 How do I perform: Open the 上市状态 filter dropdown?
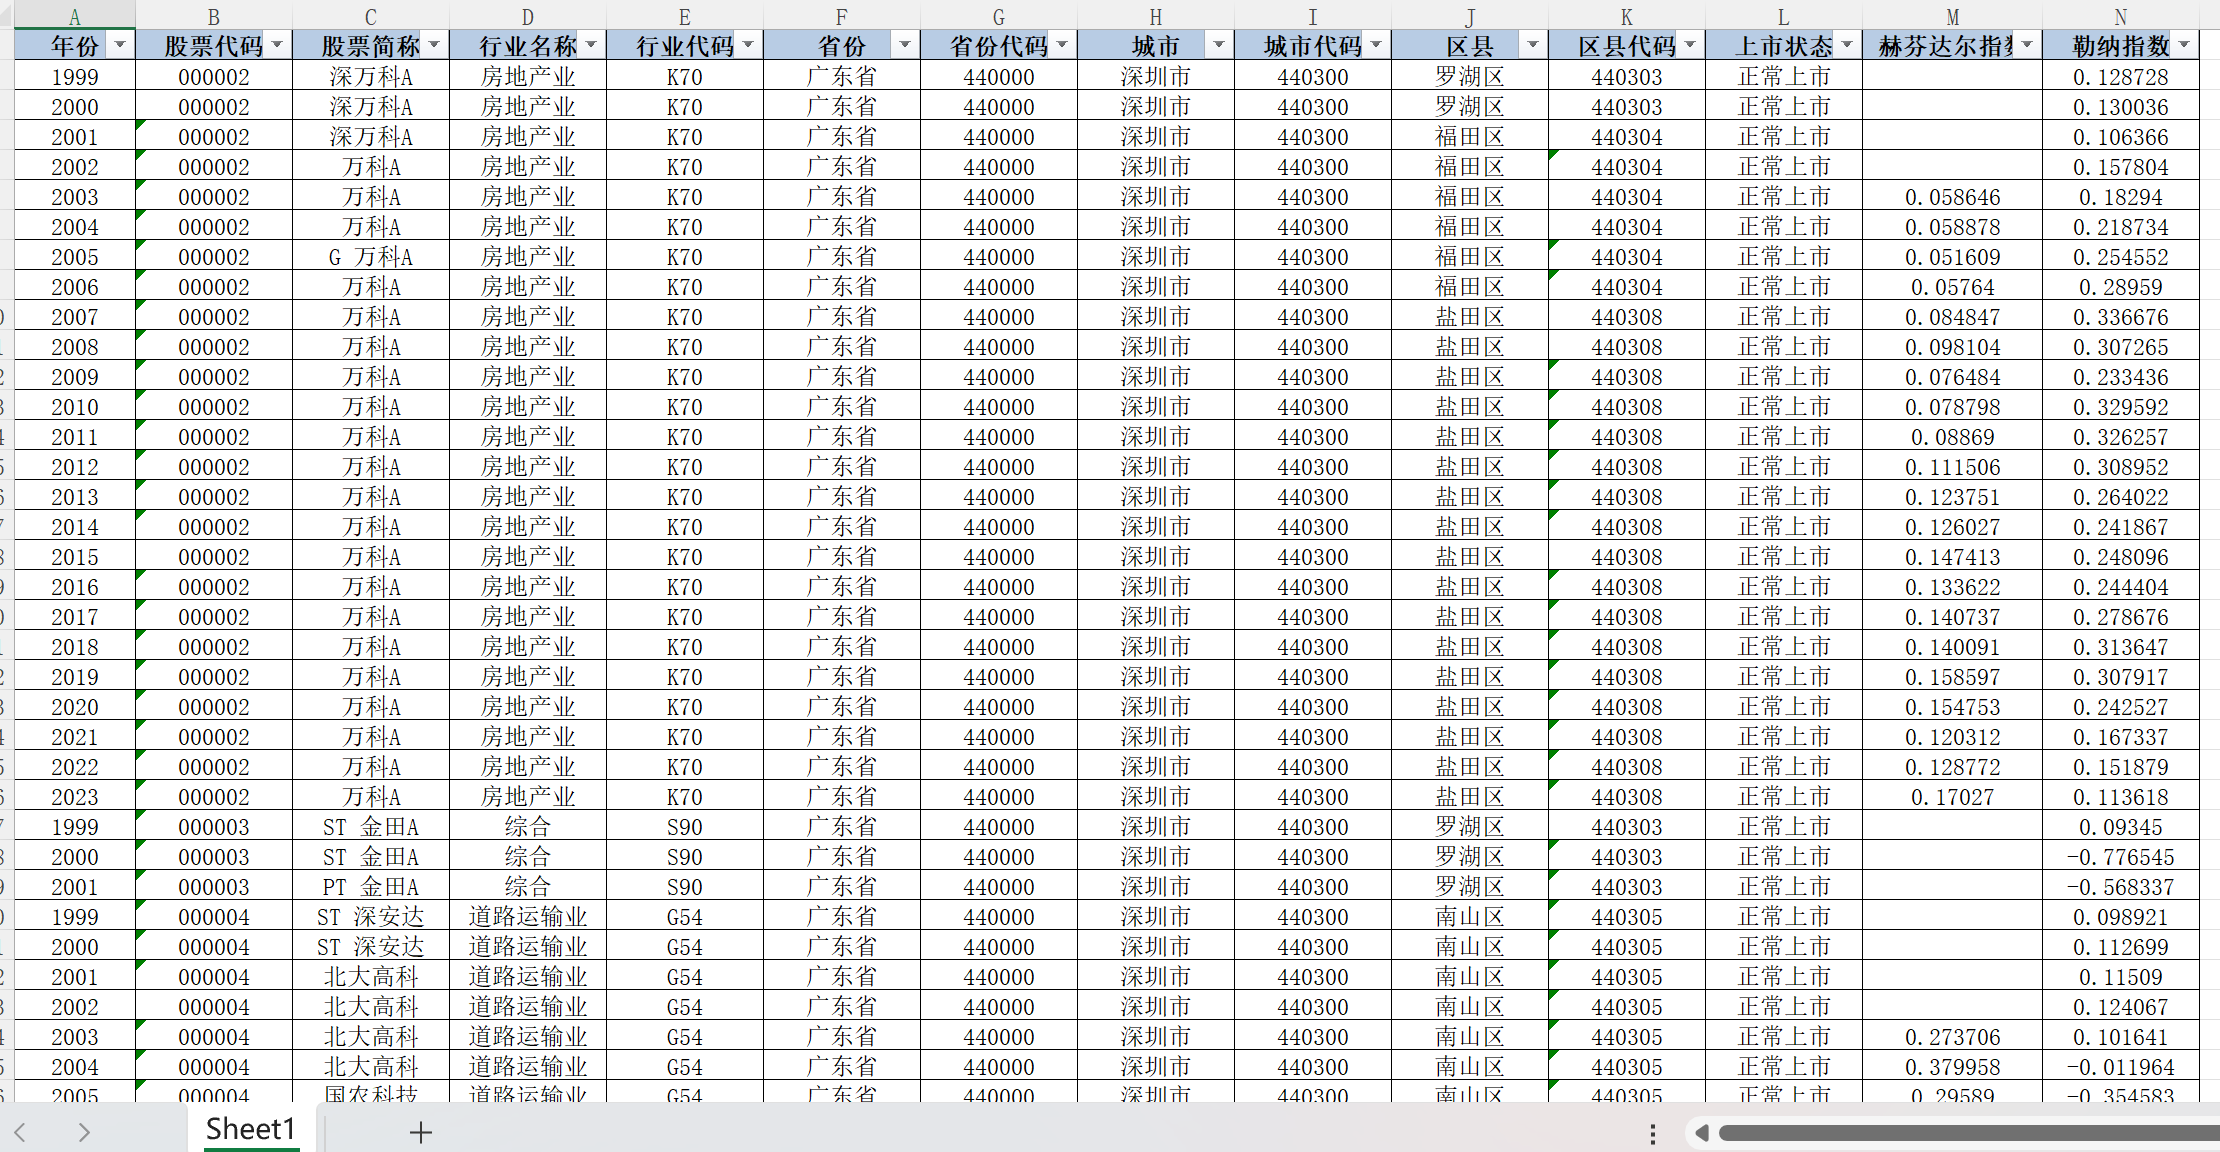coord(1847,45)
